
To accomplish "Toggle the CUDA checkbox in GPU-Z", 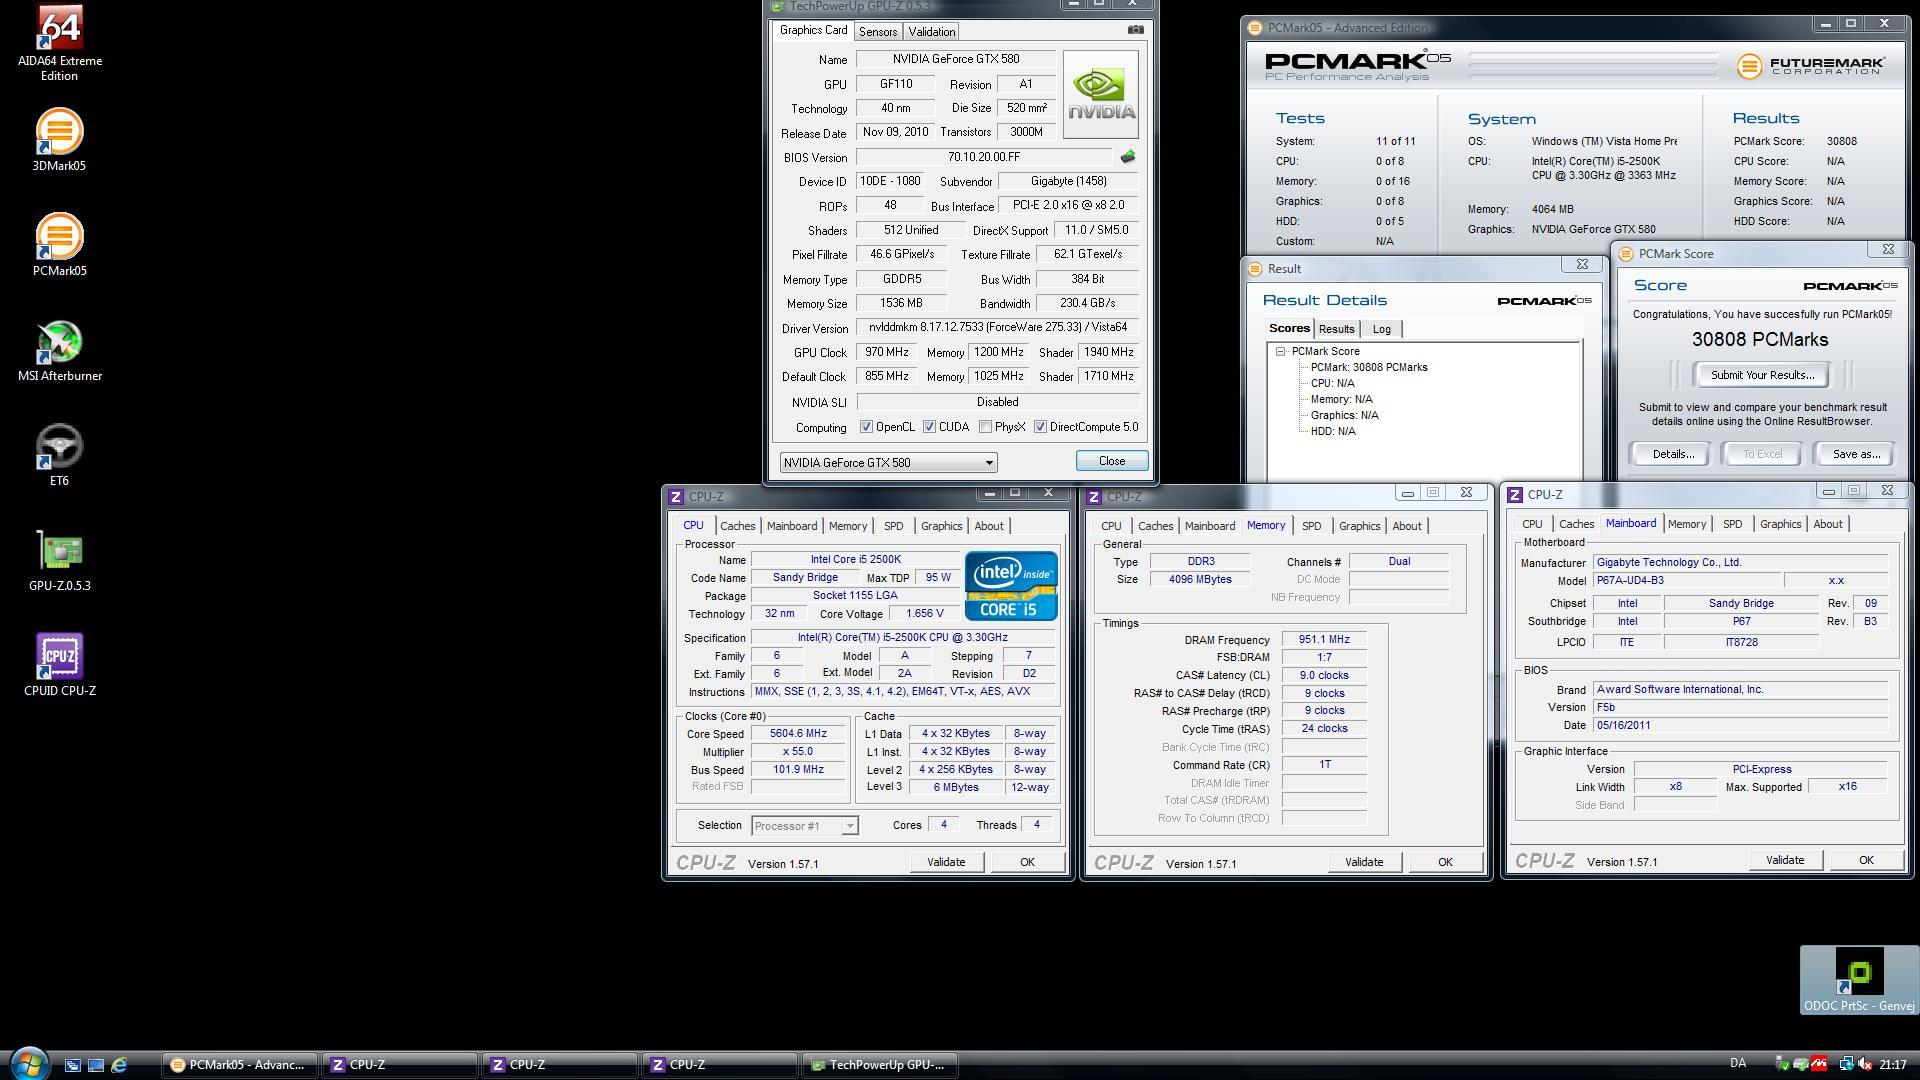I will click(x=929, y=427).
